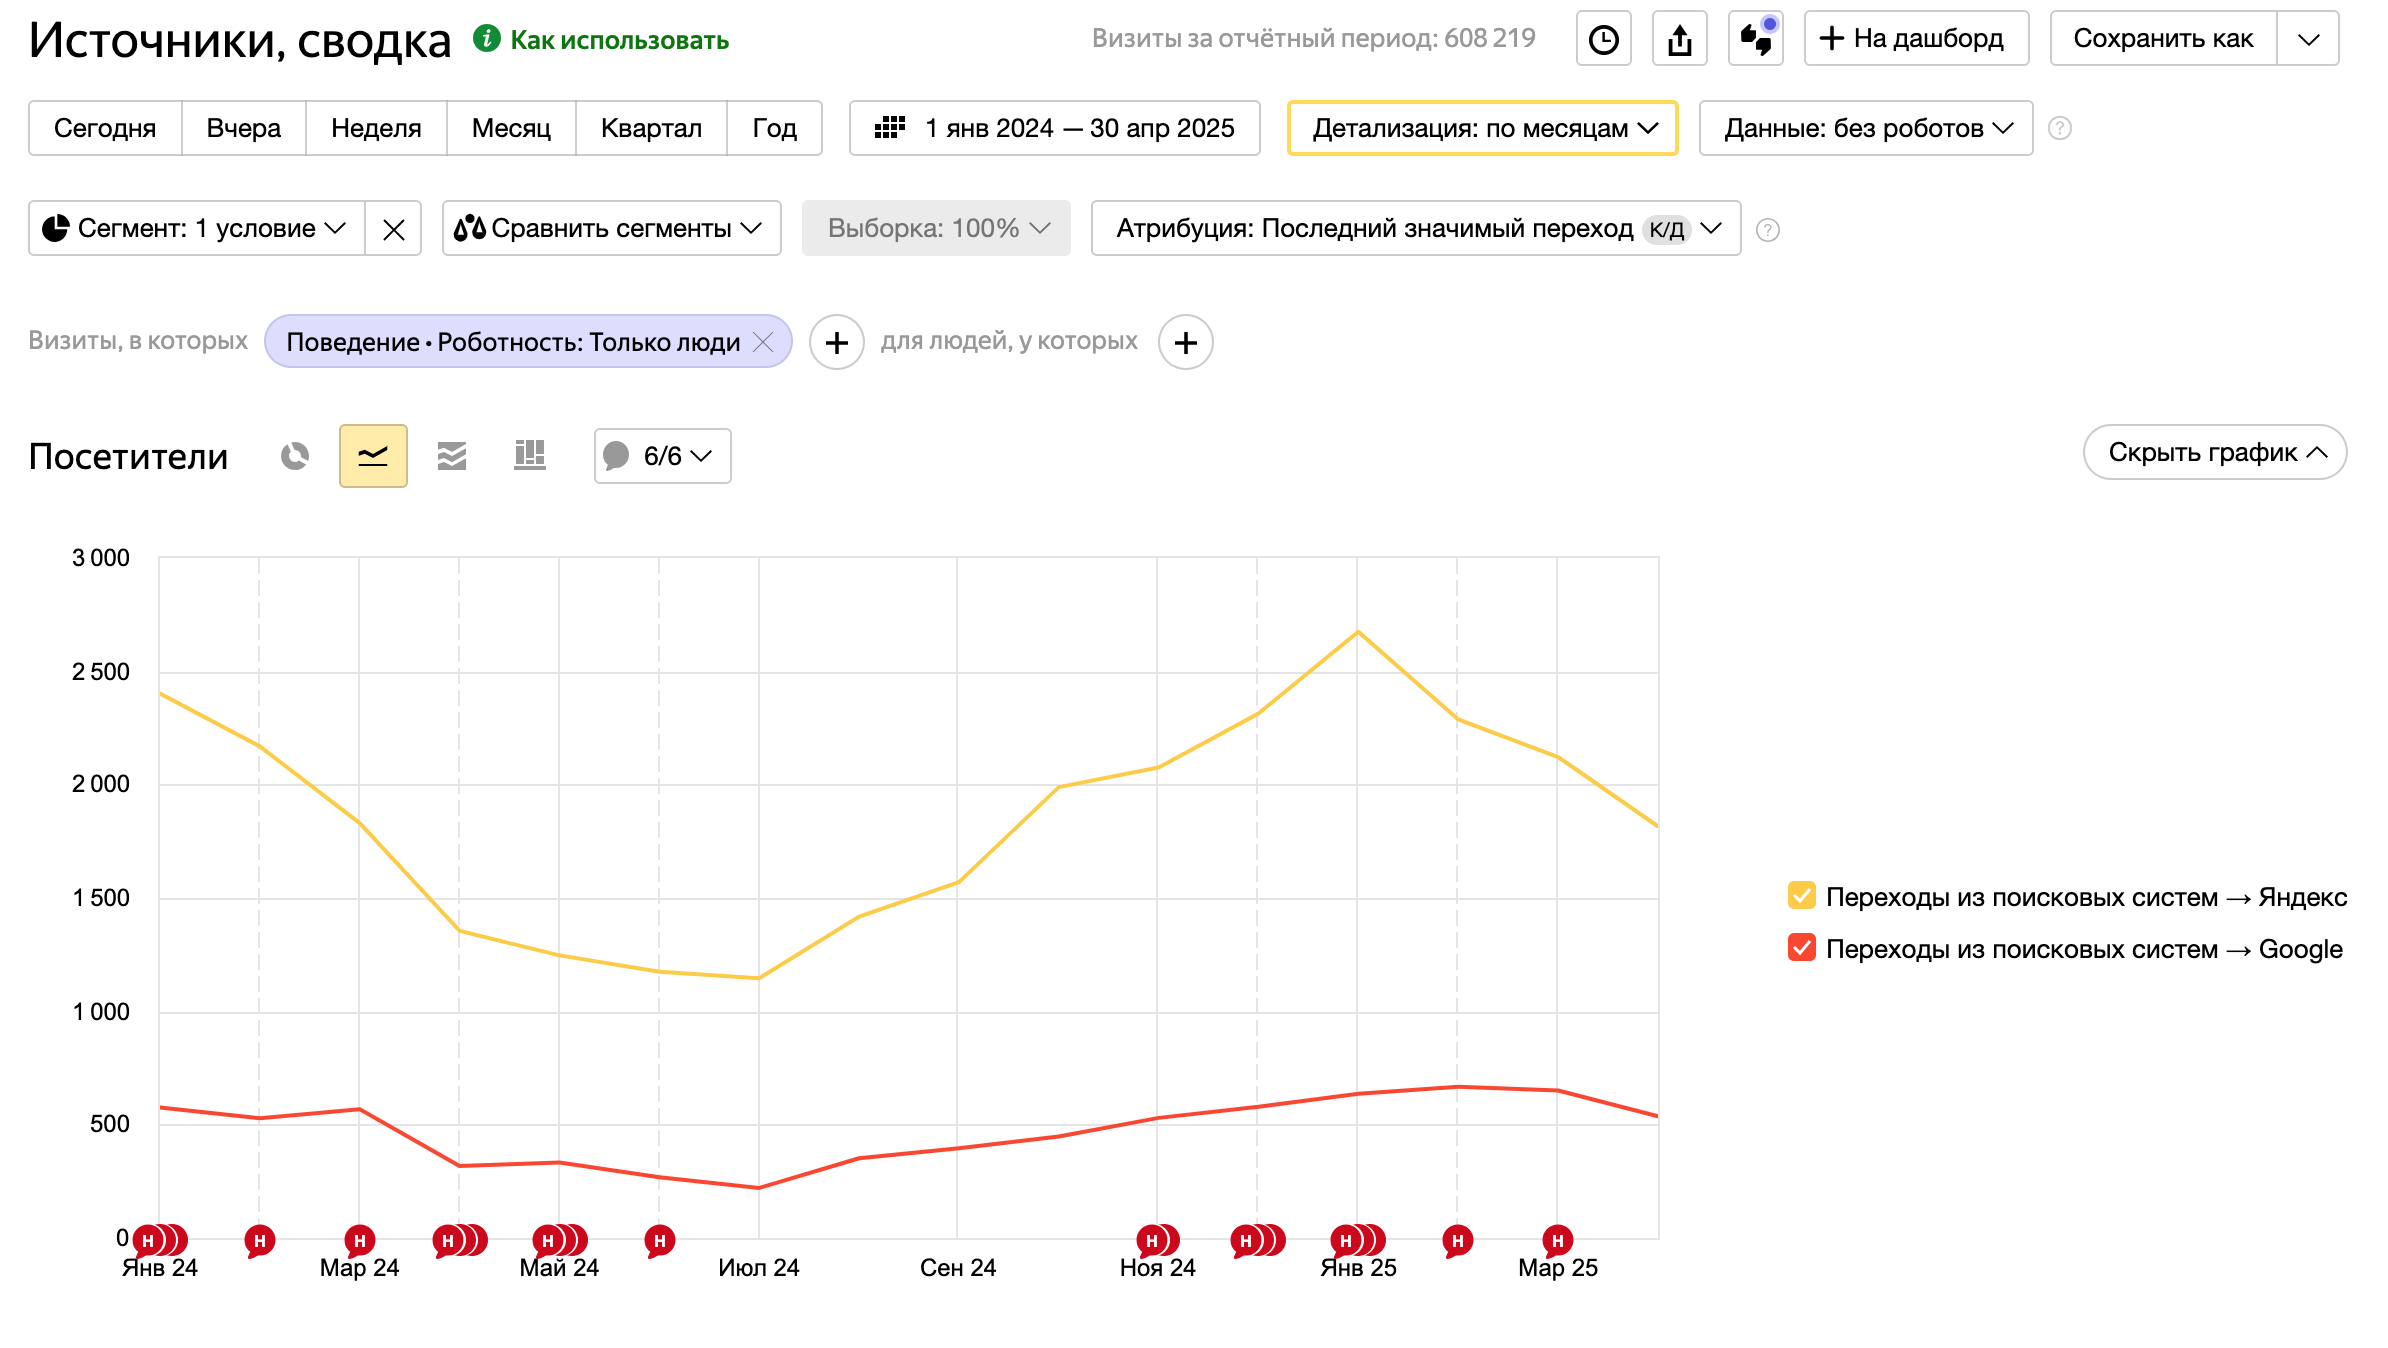Remove the Роботность: Только люди filter
2388x1348 pixels.
763,342
